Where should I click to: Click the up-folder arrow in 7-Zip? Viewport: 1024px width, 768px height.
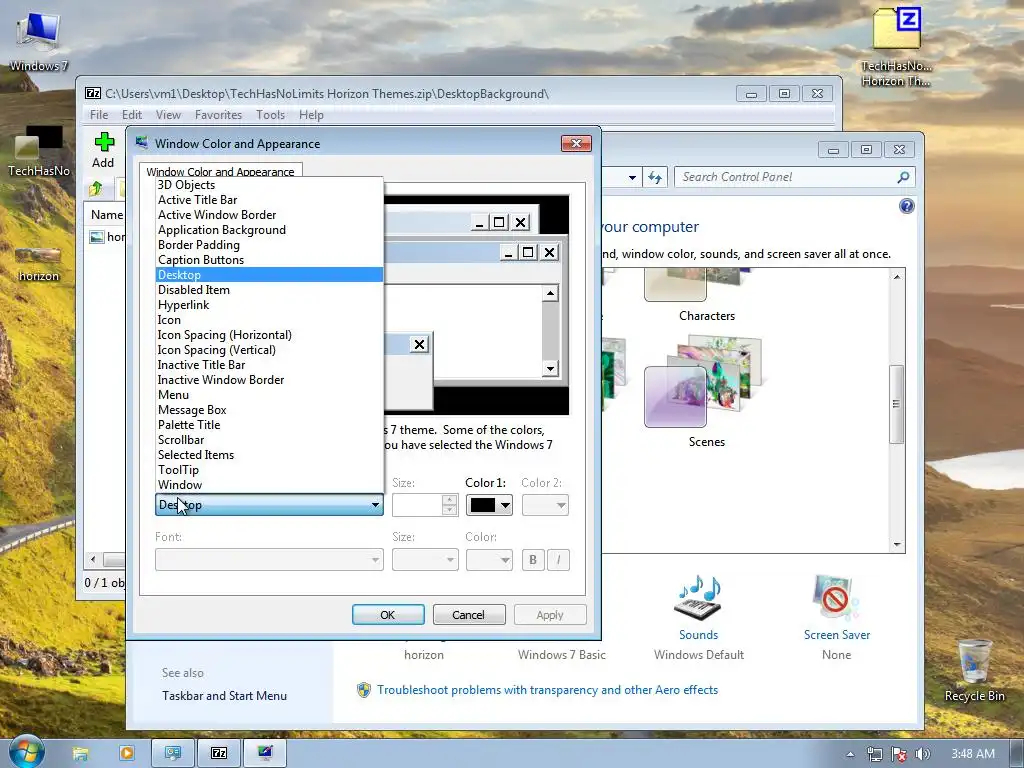tap(96, 189)
